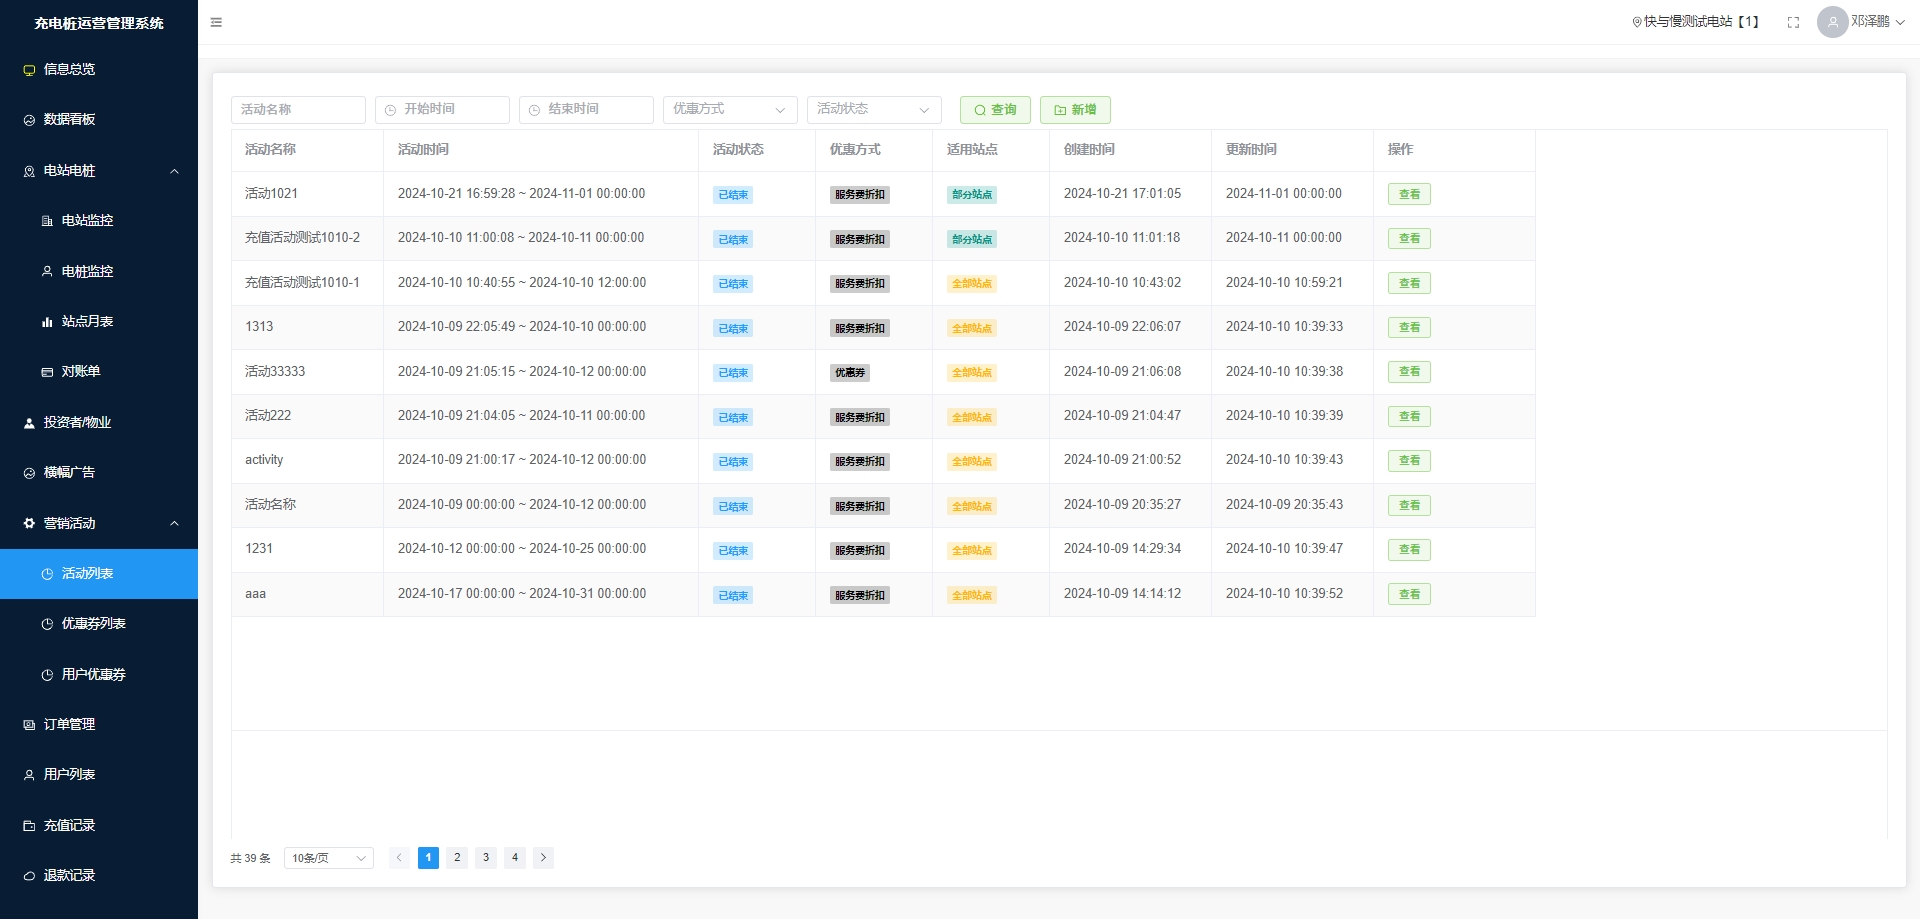Click the 结束时间 date input
The width and height of the screenshot is (1920, 919).
coord(586,110)
